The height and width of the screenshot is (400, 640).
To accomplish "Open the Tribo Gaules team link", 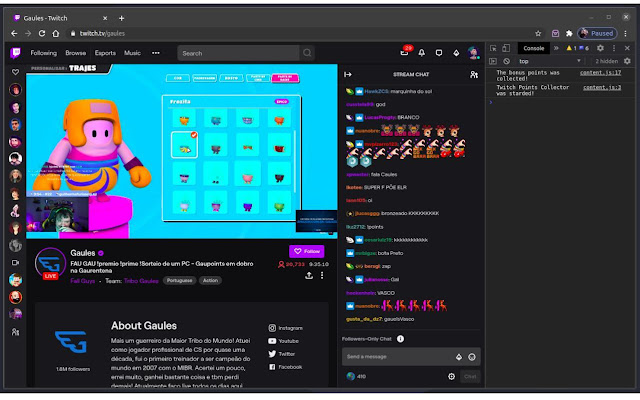I will [141, 281].
